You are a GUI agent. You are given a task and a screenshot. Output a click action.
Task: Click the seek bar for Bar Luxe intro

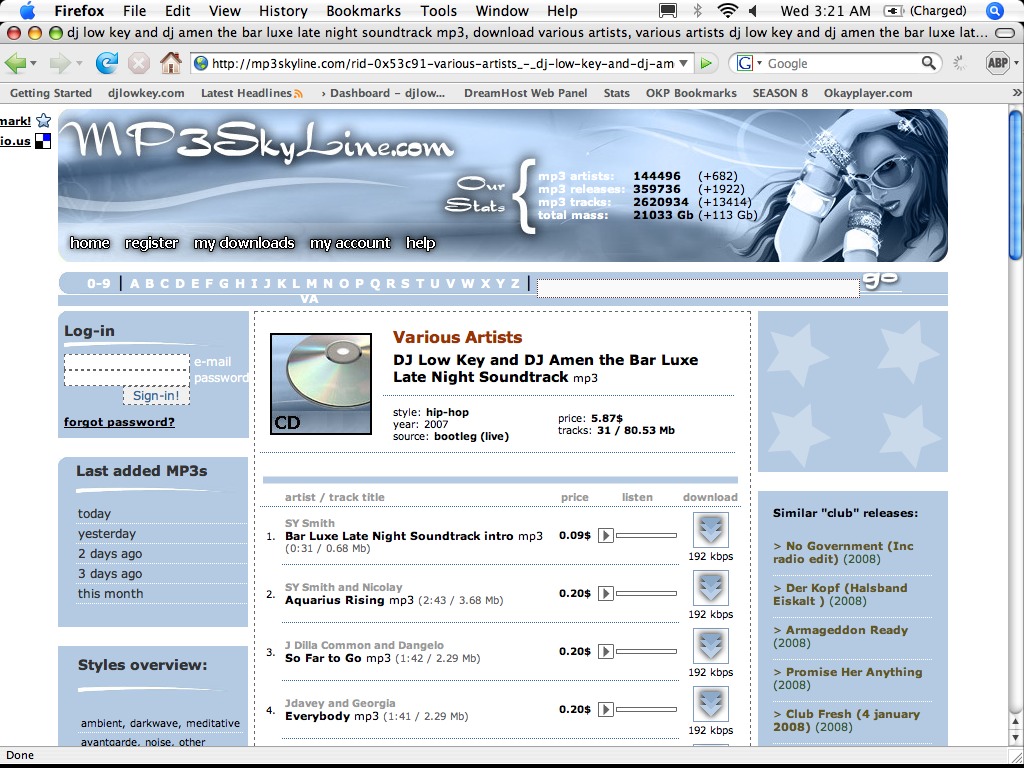[646, 536]
